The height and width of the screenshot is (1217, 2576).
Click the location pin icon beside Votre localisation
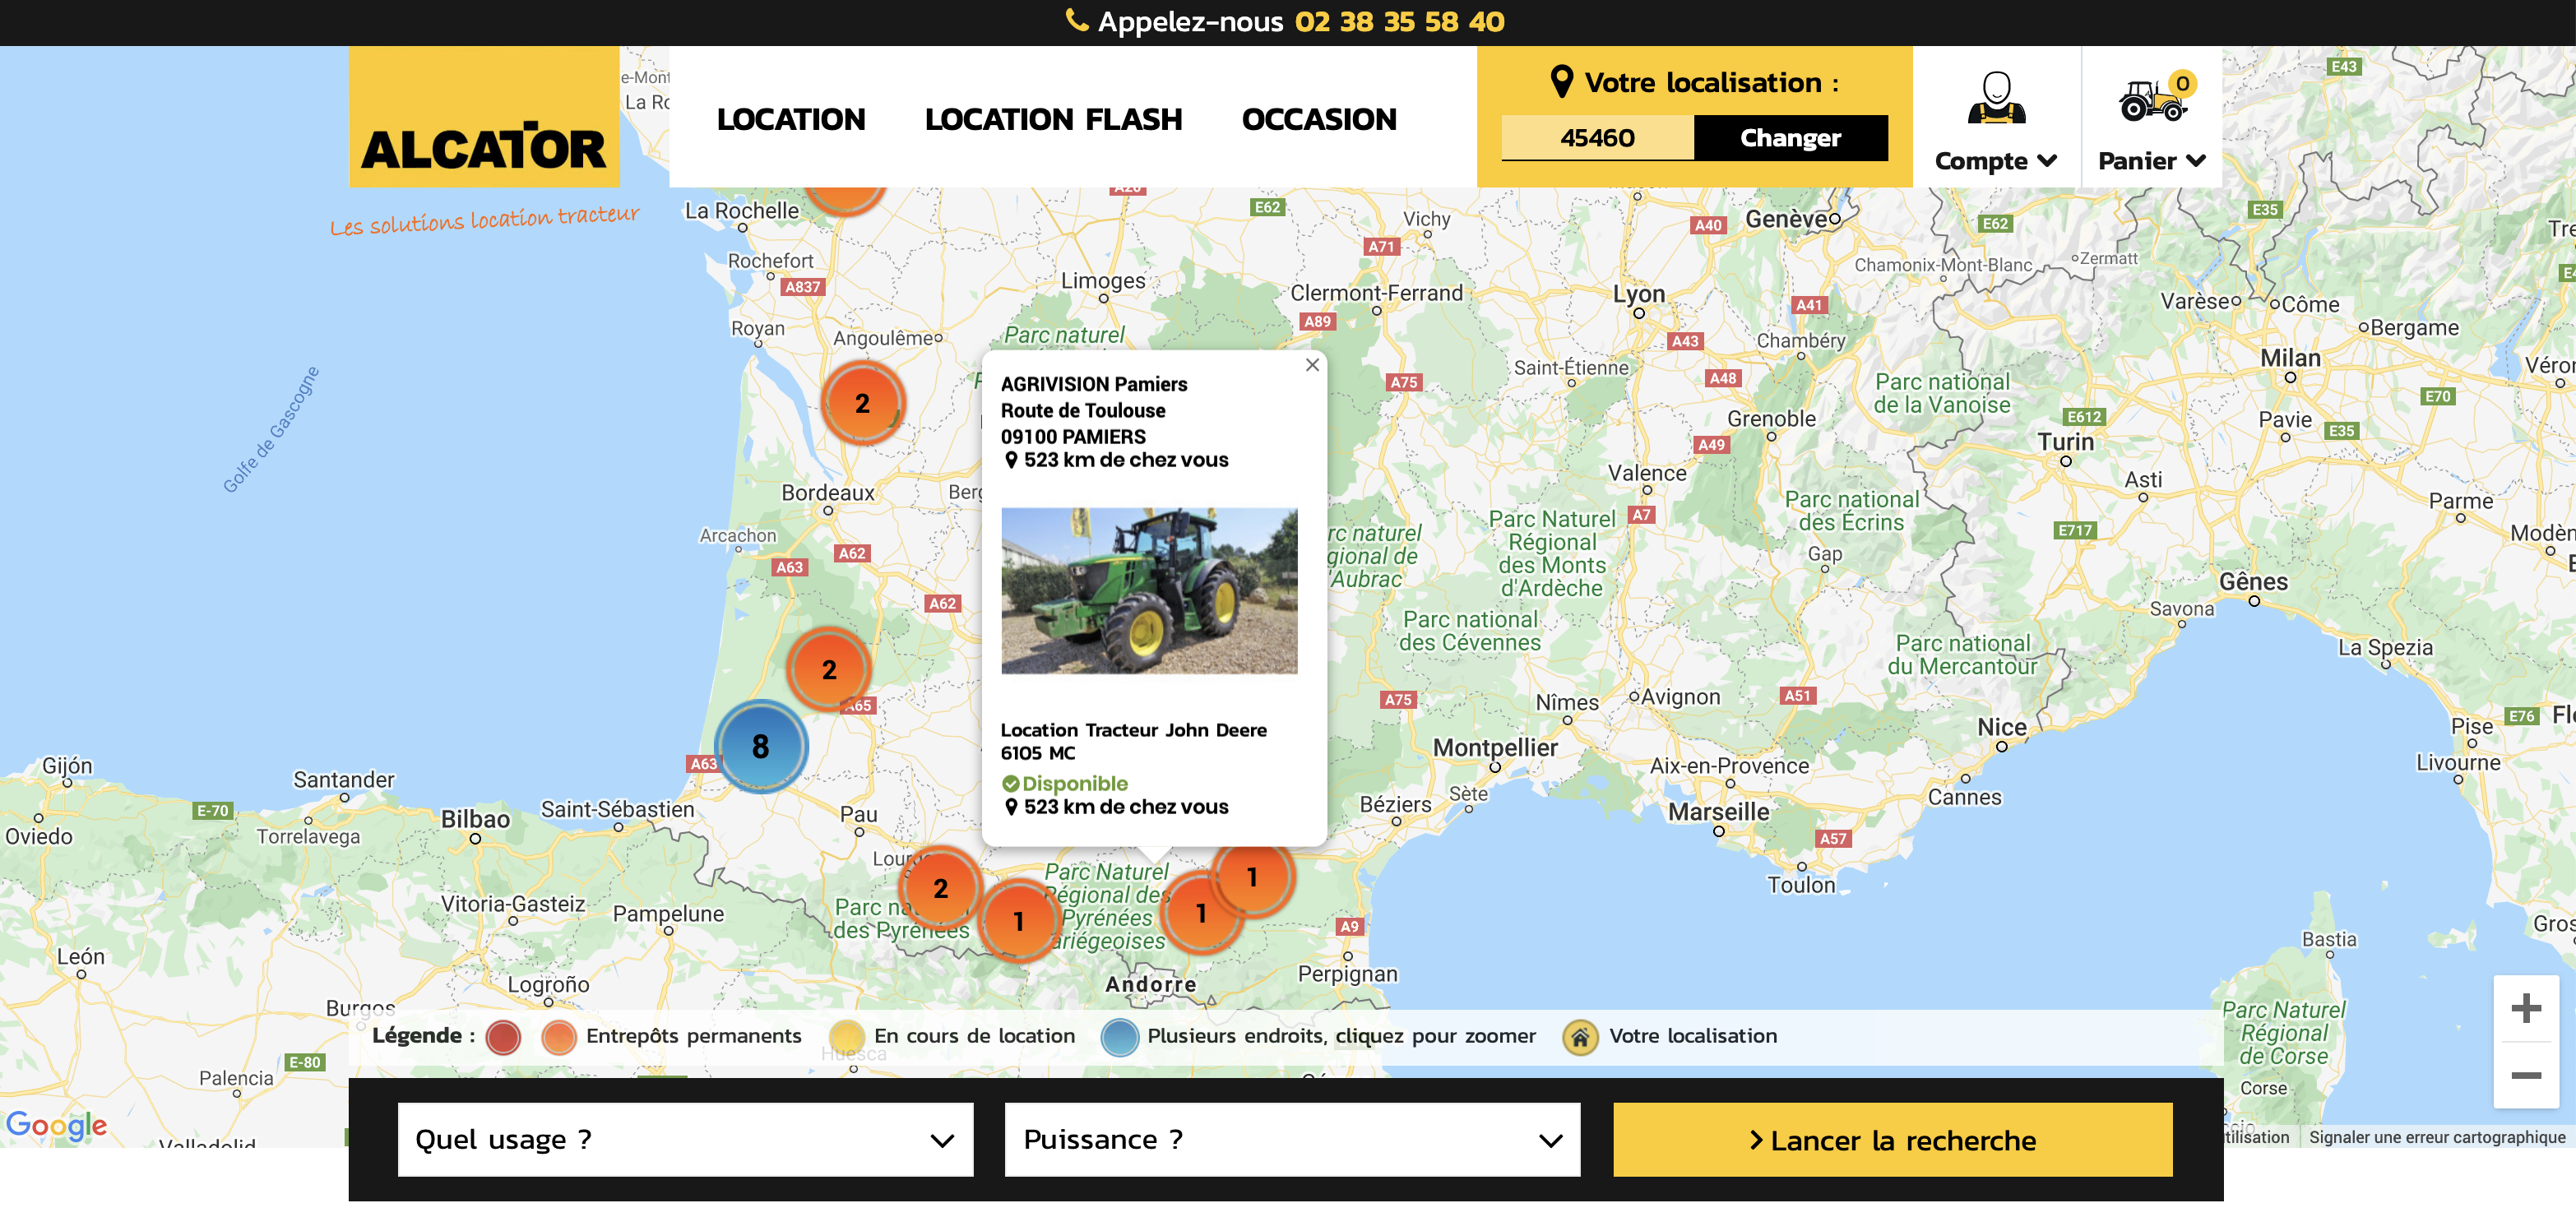point(1561,82)
